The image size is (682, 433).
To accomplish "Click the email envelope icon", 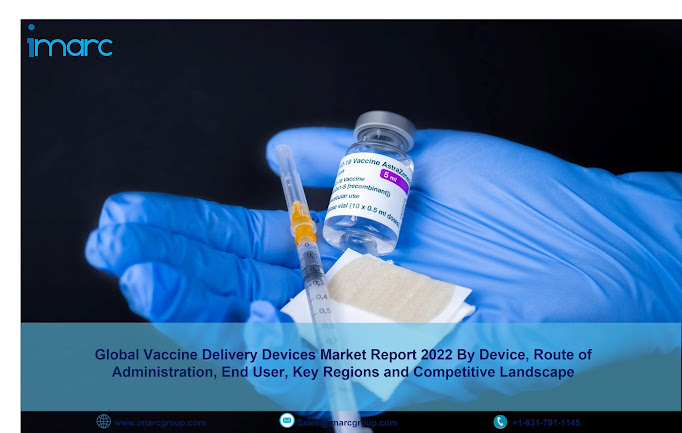I will pyautogui.click(x=287, y=420).
